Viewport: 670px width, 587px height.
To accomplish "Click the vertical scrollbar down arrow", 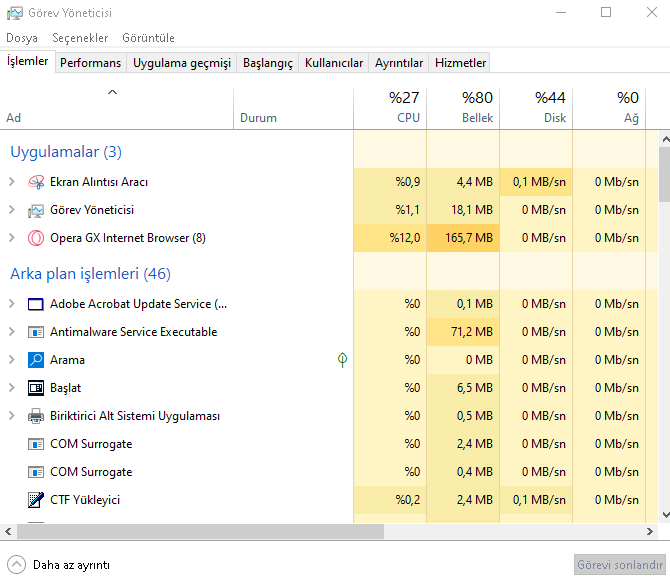I will pyautogui.click(x=665, y=514).
